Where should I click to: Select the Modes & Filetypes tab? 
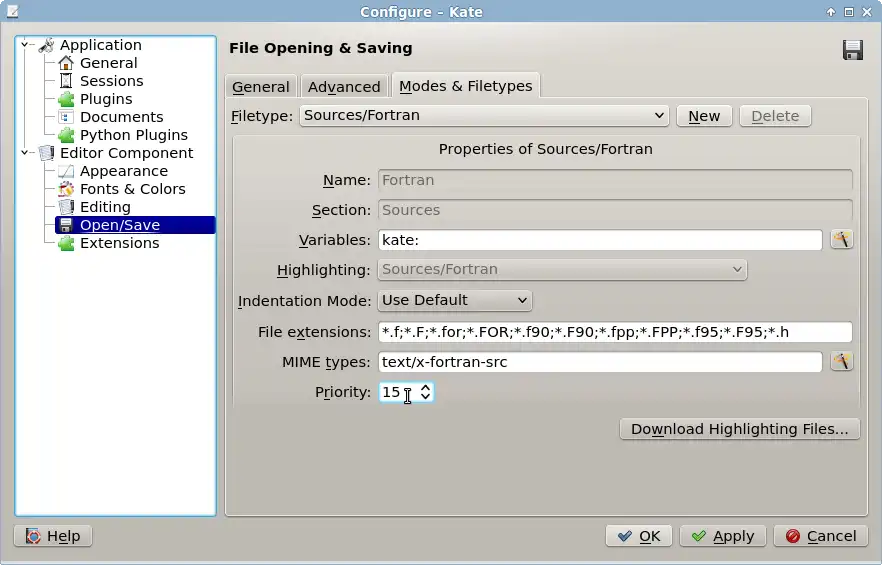point(466,86)
